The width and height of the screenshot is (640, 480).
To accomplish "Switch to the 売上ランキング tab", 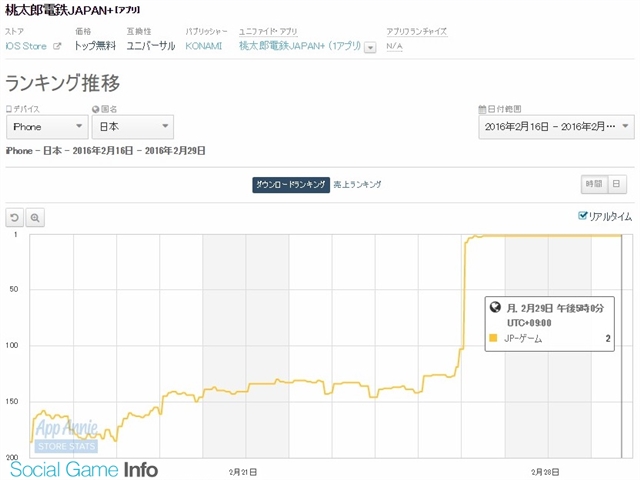I will (x=357, y=184).
